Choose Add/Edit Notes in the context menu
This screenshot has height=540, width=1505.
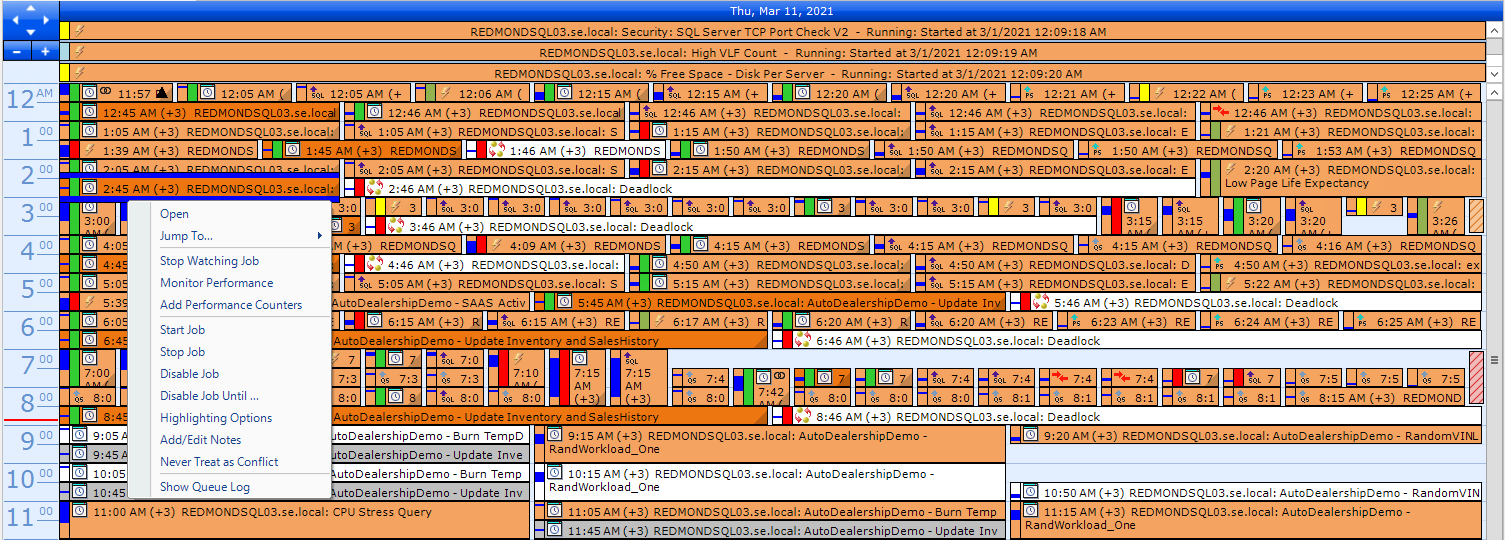click(x=200, y=440)
